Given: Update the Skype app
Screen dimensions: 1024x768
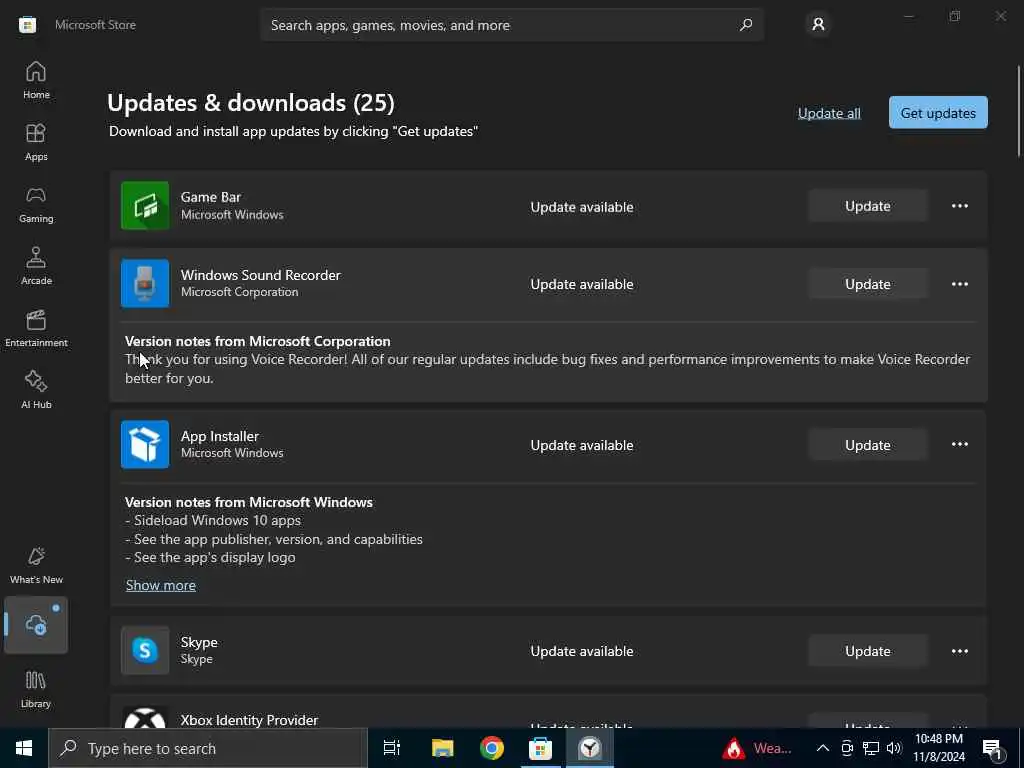Looking at the screenshot, I should (867, 651).
